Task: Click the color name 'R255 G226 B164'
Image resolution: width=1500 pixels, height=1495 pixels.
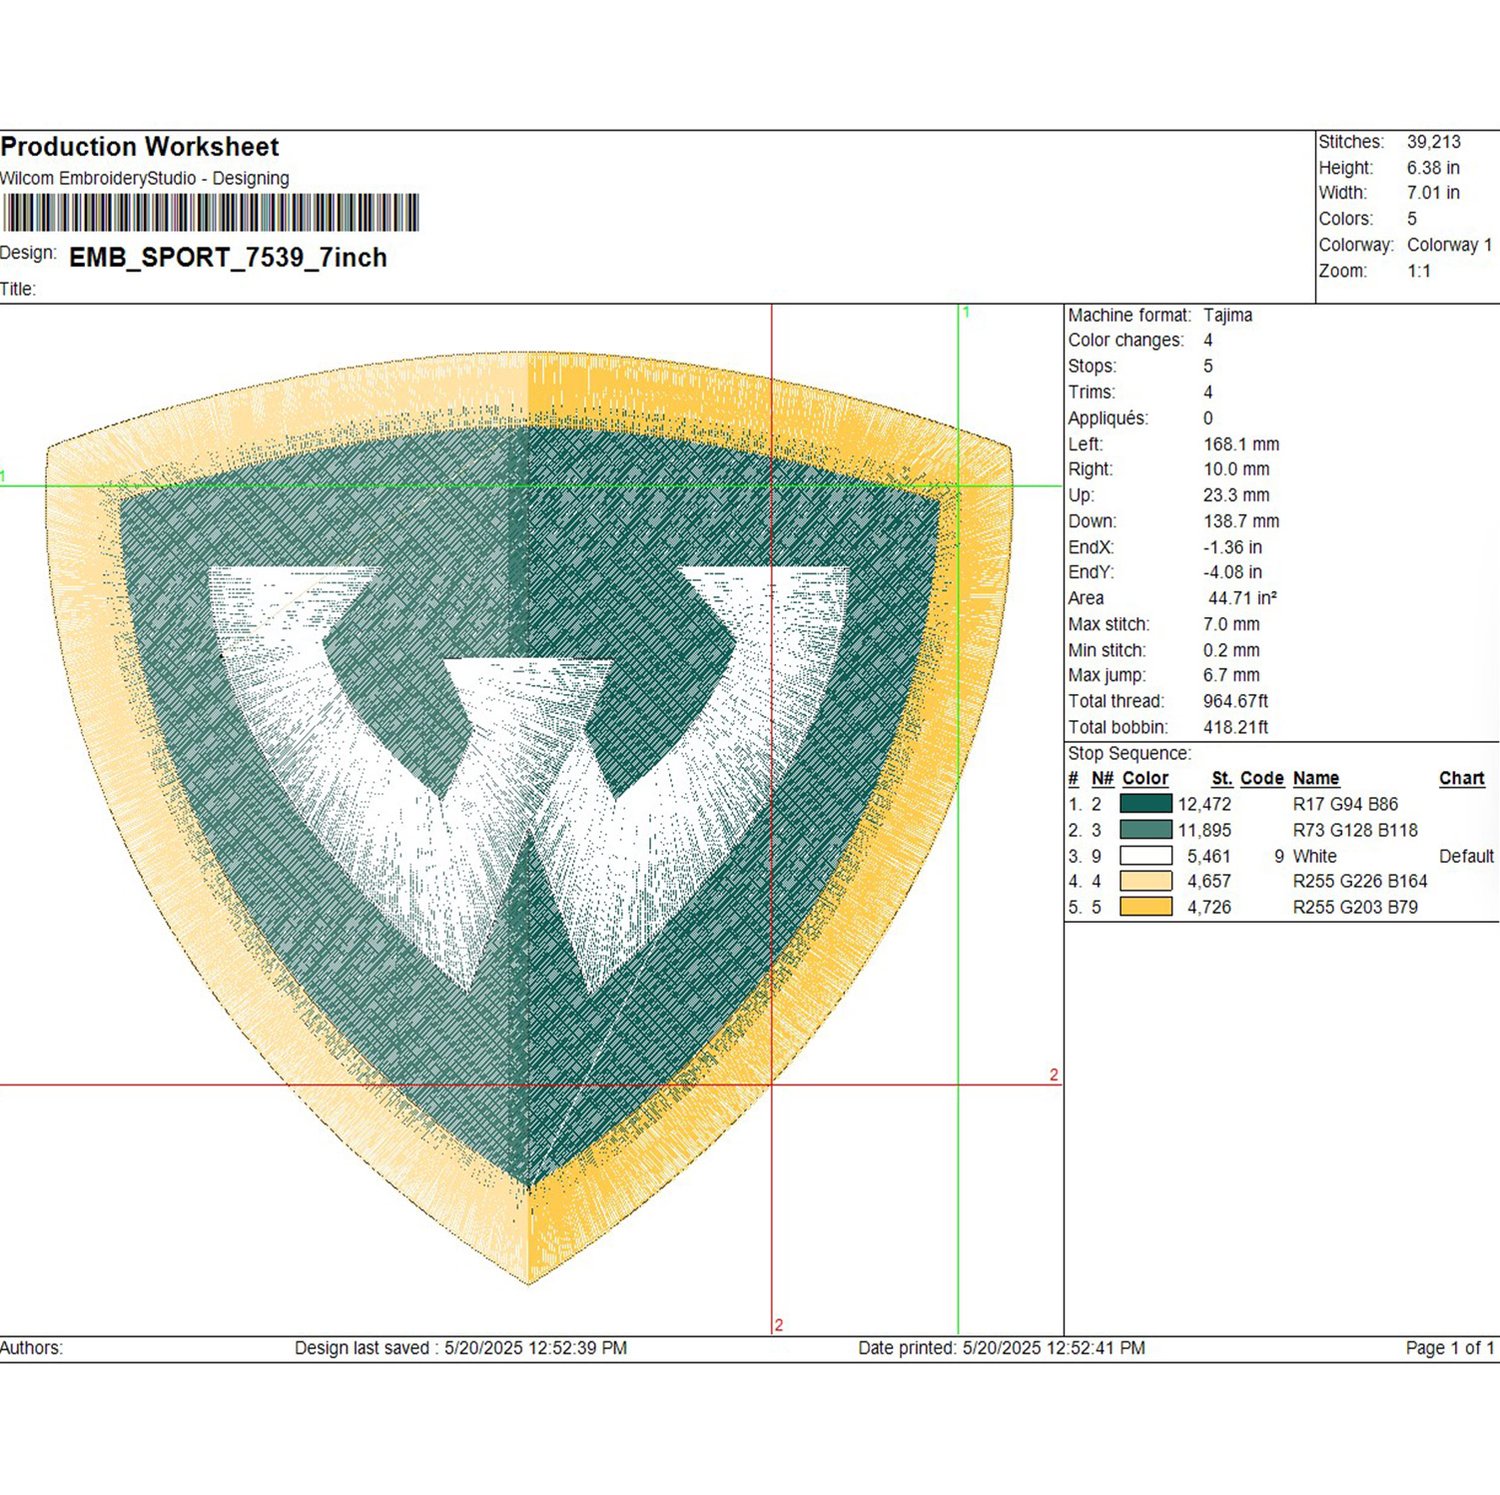Action: click(x=1361, y=881)
